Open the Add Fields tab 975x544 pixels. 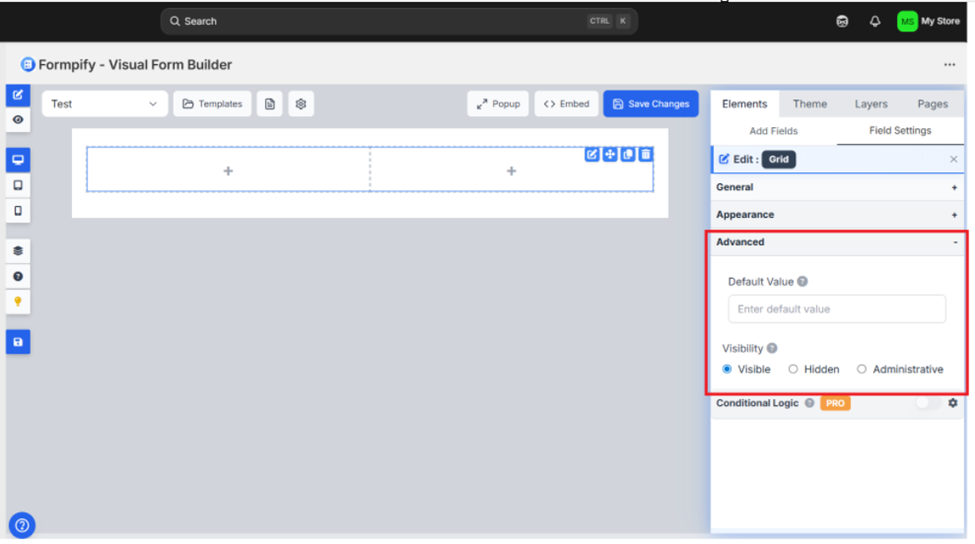pyautogui.click(x=773, y=131)
